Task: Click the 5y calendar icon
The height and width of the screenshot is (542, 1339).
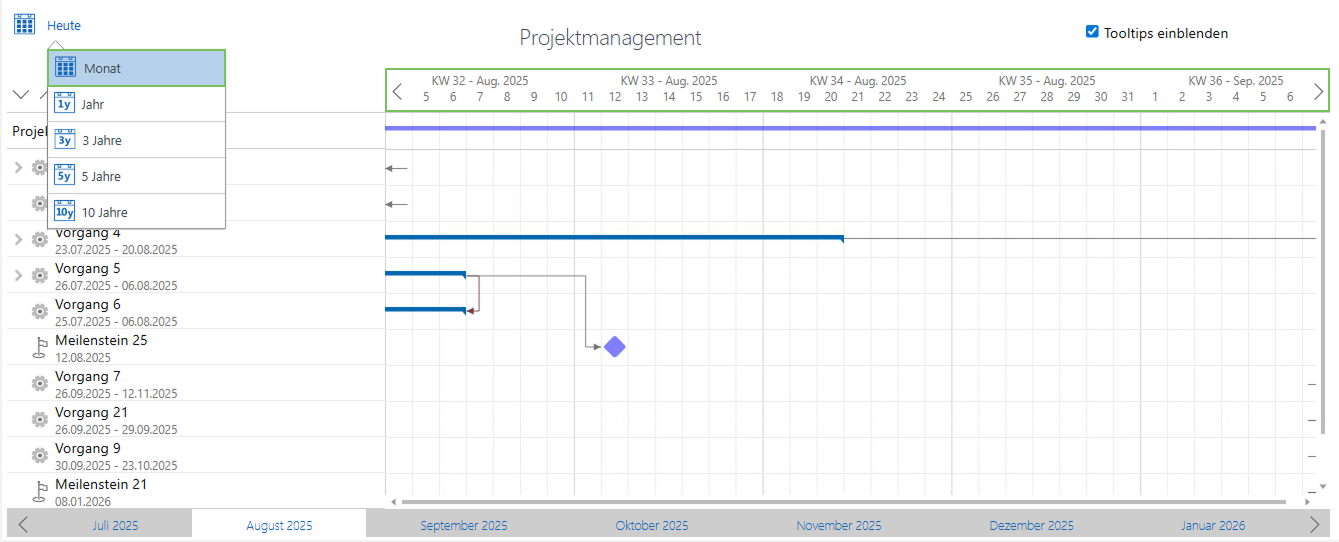Action: coord(65,175)
